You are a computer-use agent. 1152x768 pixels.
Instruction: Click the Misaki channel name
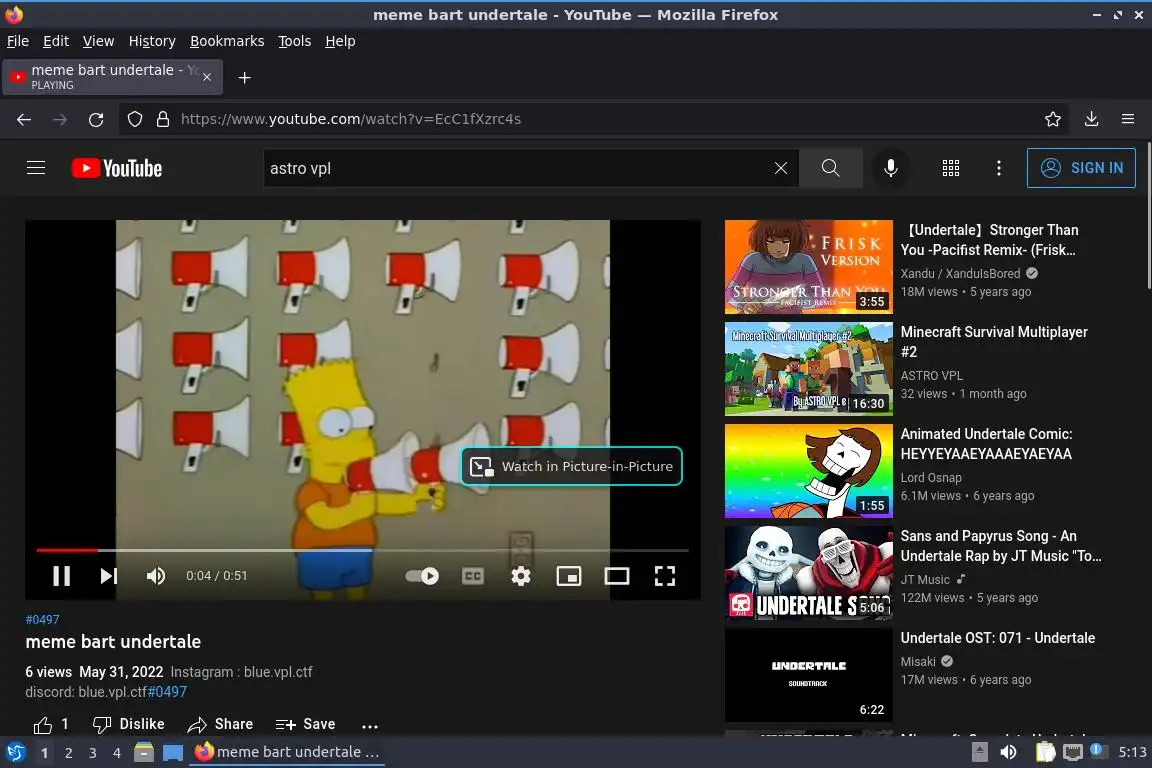tap(918, 661)
